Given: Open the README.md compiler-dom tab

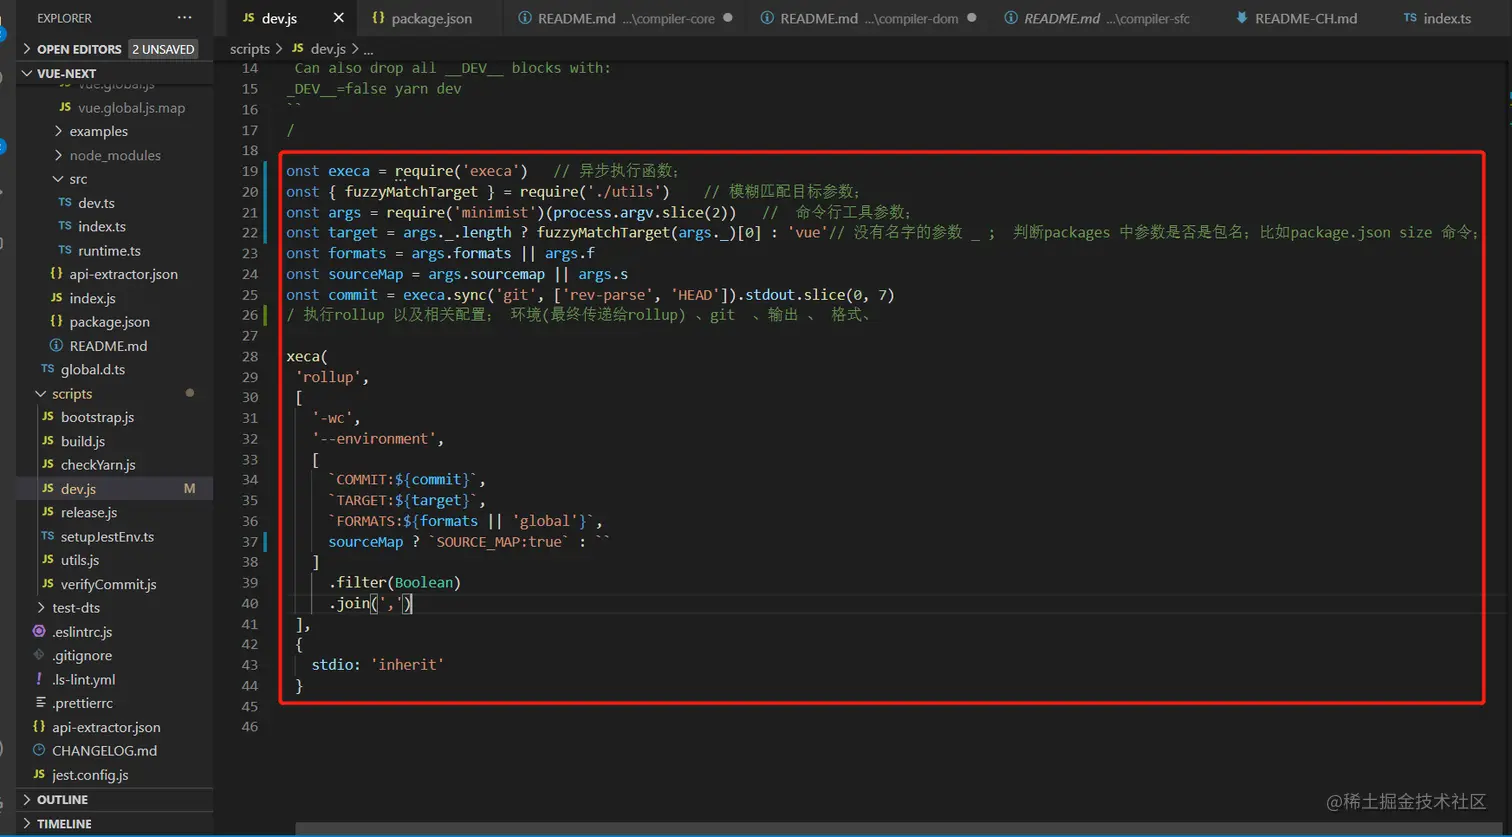Looking at the screenshot, I should coord(868,18).
